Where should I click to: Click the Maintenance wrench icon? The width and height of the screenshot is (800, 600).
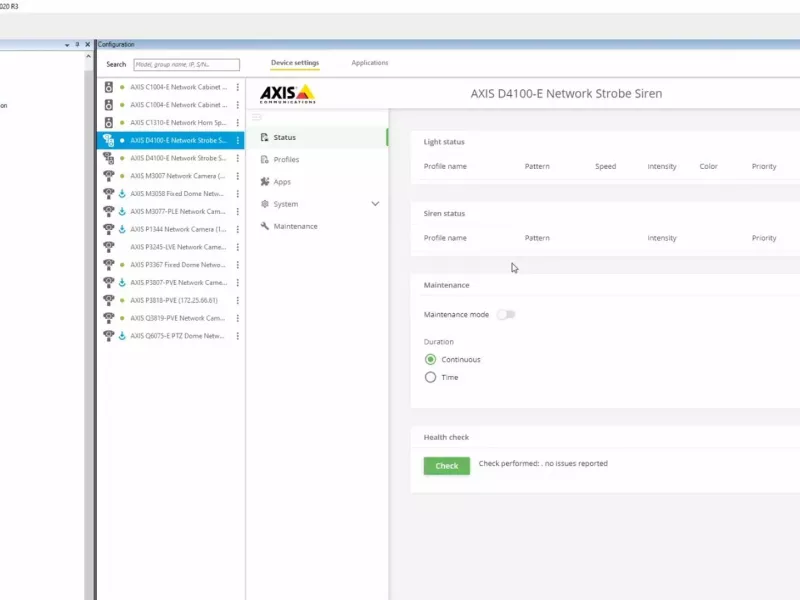coord(264,226)
